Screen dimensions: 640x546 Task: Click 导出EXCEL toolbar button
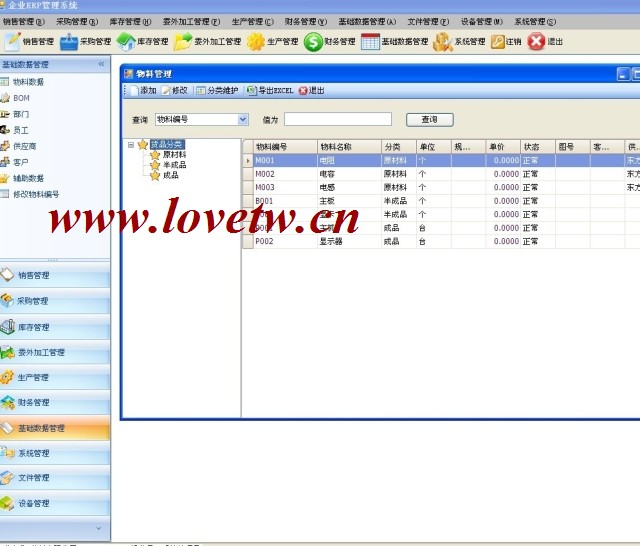tap(270, 91)
